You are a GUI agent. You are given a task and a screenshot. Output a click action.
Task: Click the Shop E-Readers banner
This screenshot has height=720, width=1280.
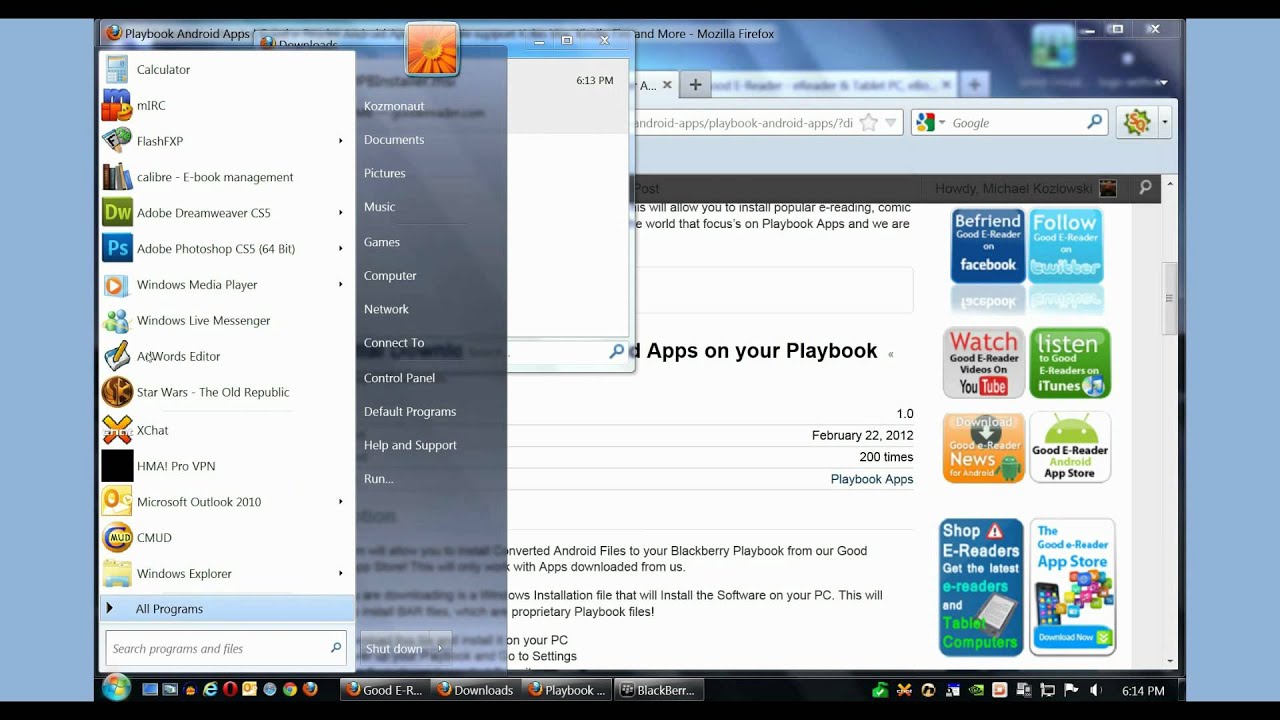(981, 587)
